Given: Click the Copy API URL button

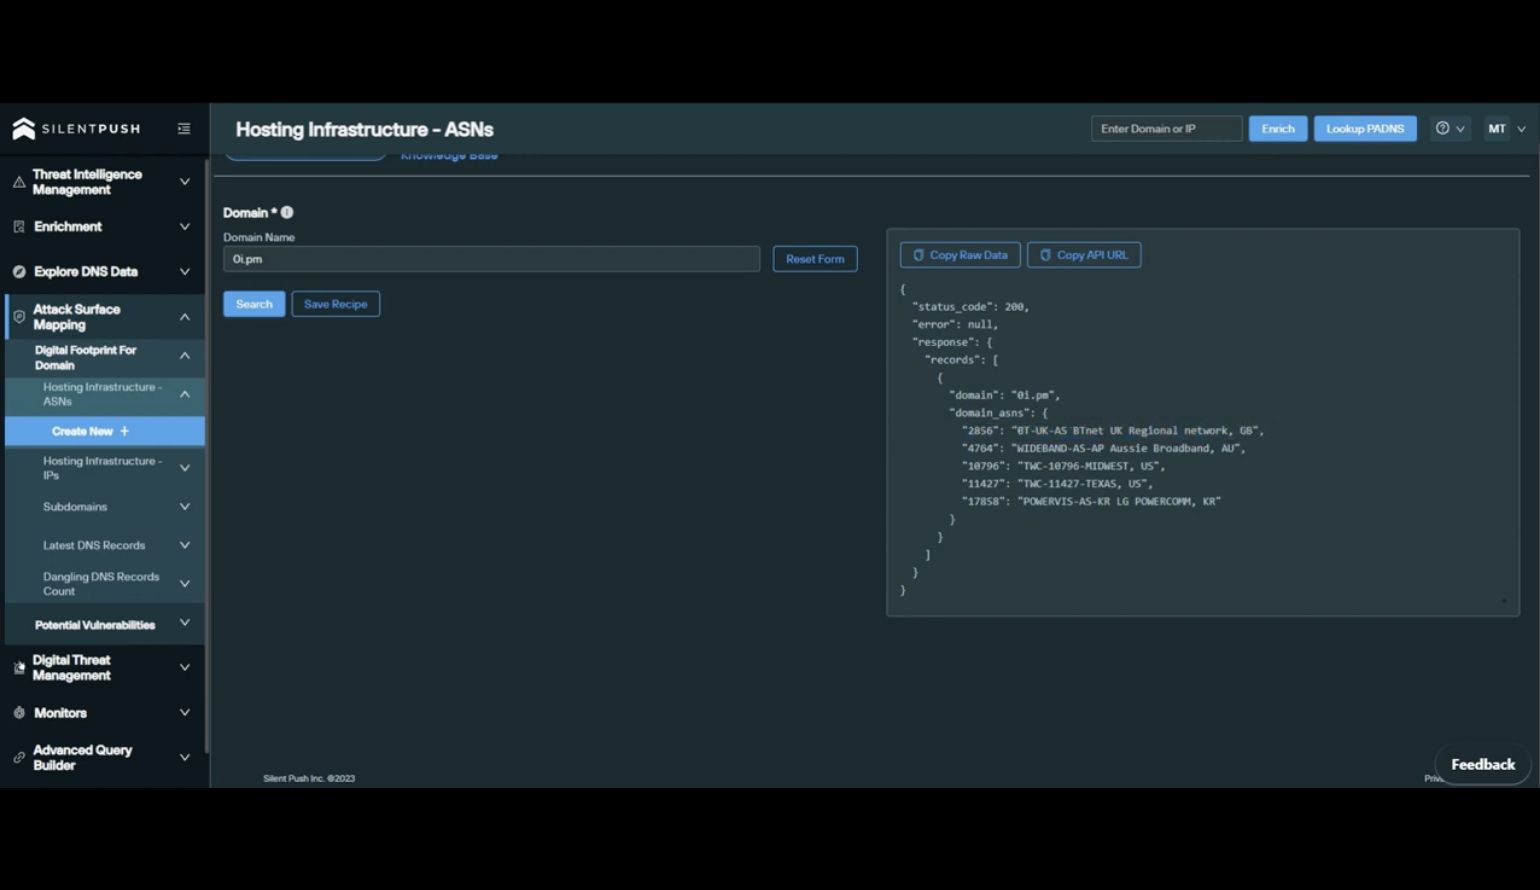Looking at the screenshot, I should pos(1084,255).
